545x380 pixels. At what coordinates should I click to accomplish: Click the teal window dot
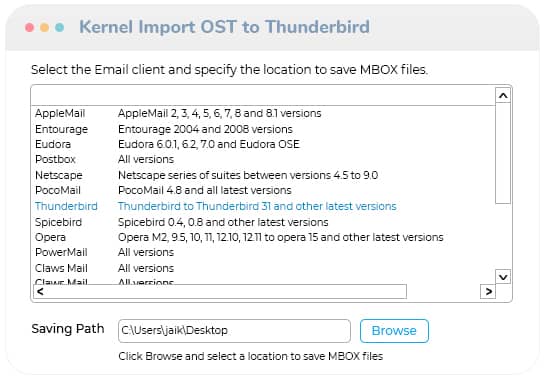click(x=59, y=27)
